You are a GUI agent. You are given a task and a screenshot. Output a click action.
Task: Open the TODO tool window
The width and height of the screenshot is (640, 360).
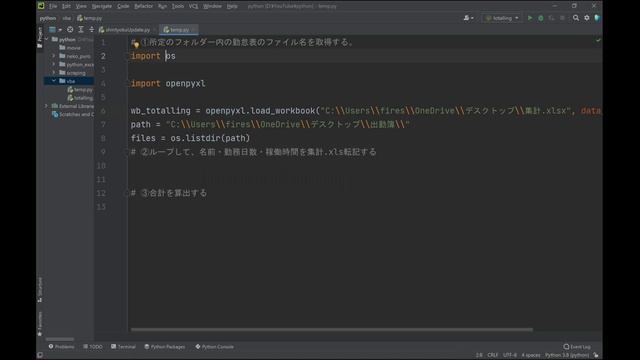click(x=93, y=347)
